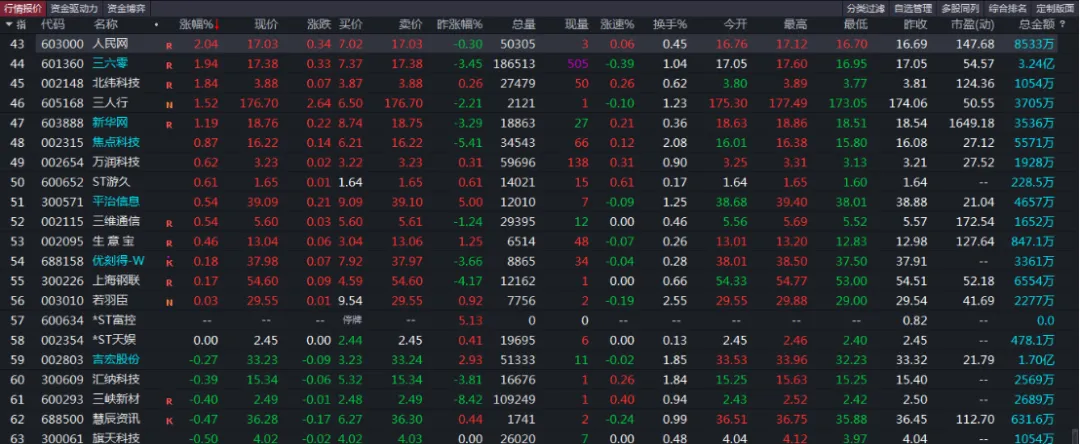1080x444 pixels.
Task: Open 自选管理
Action: 913,8
